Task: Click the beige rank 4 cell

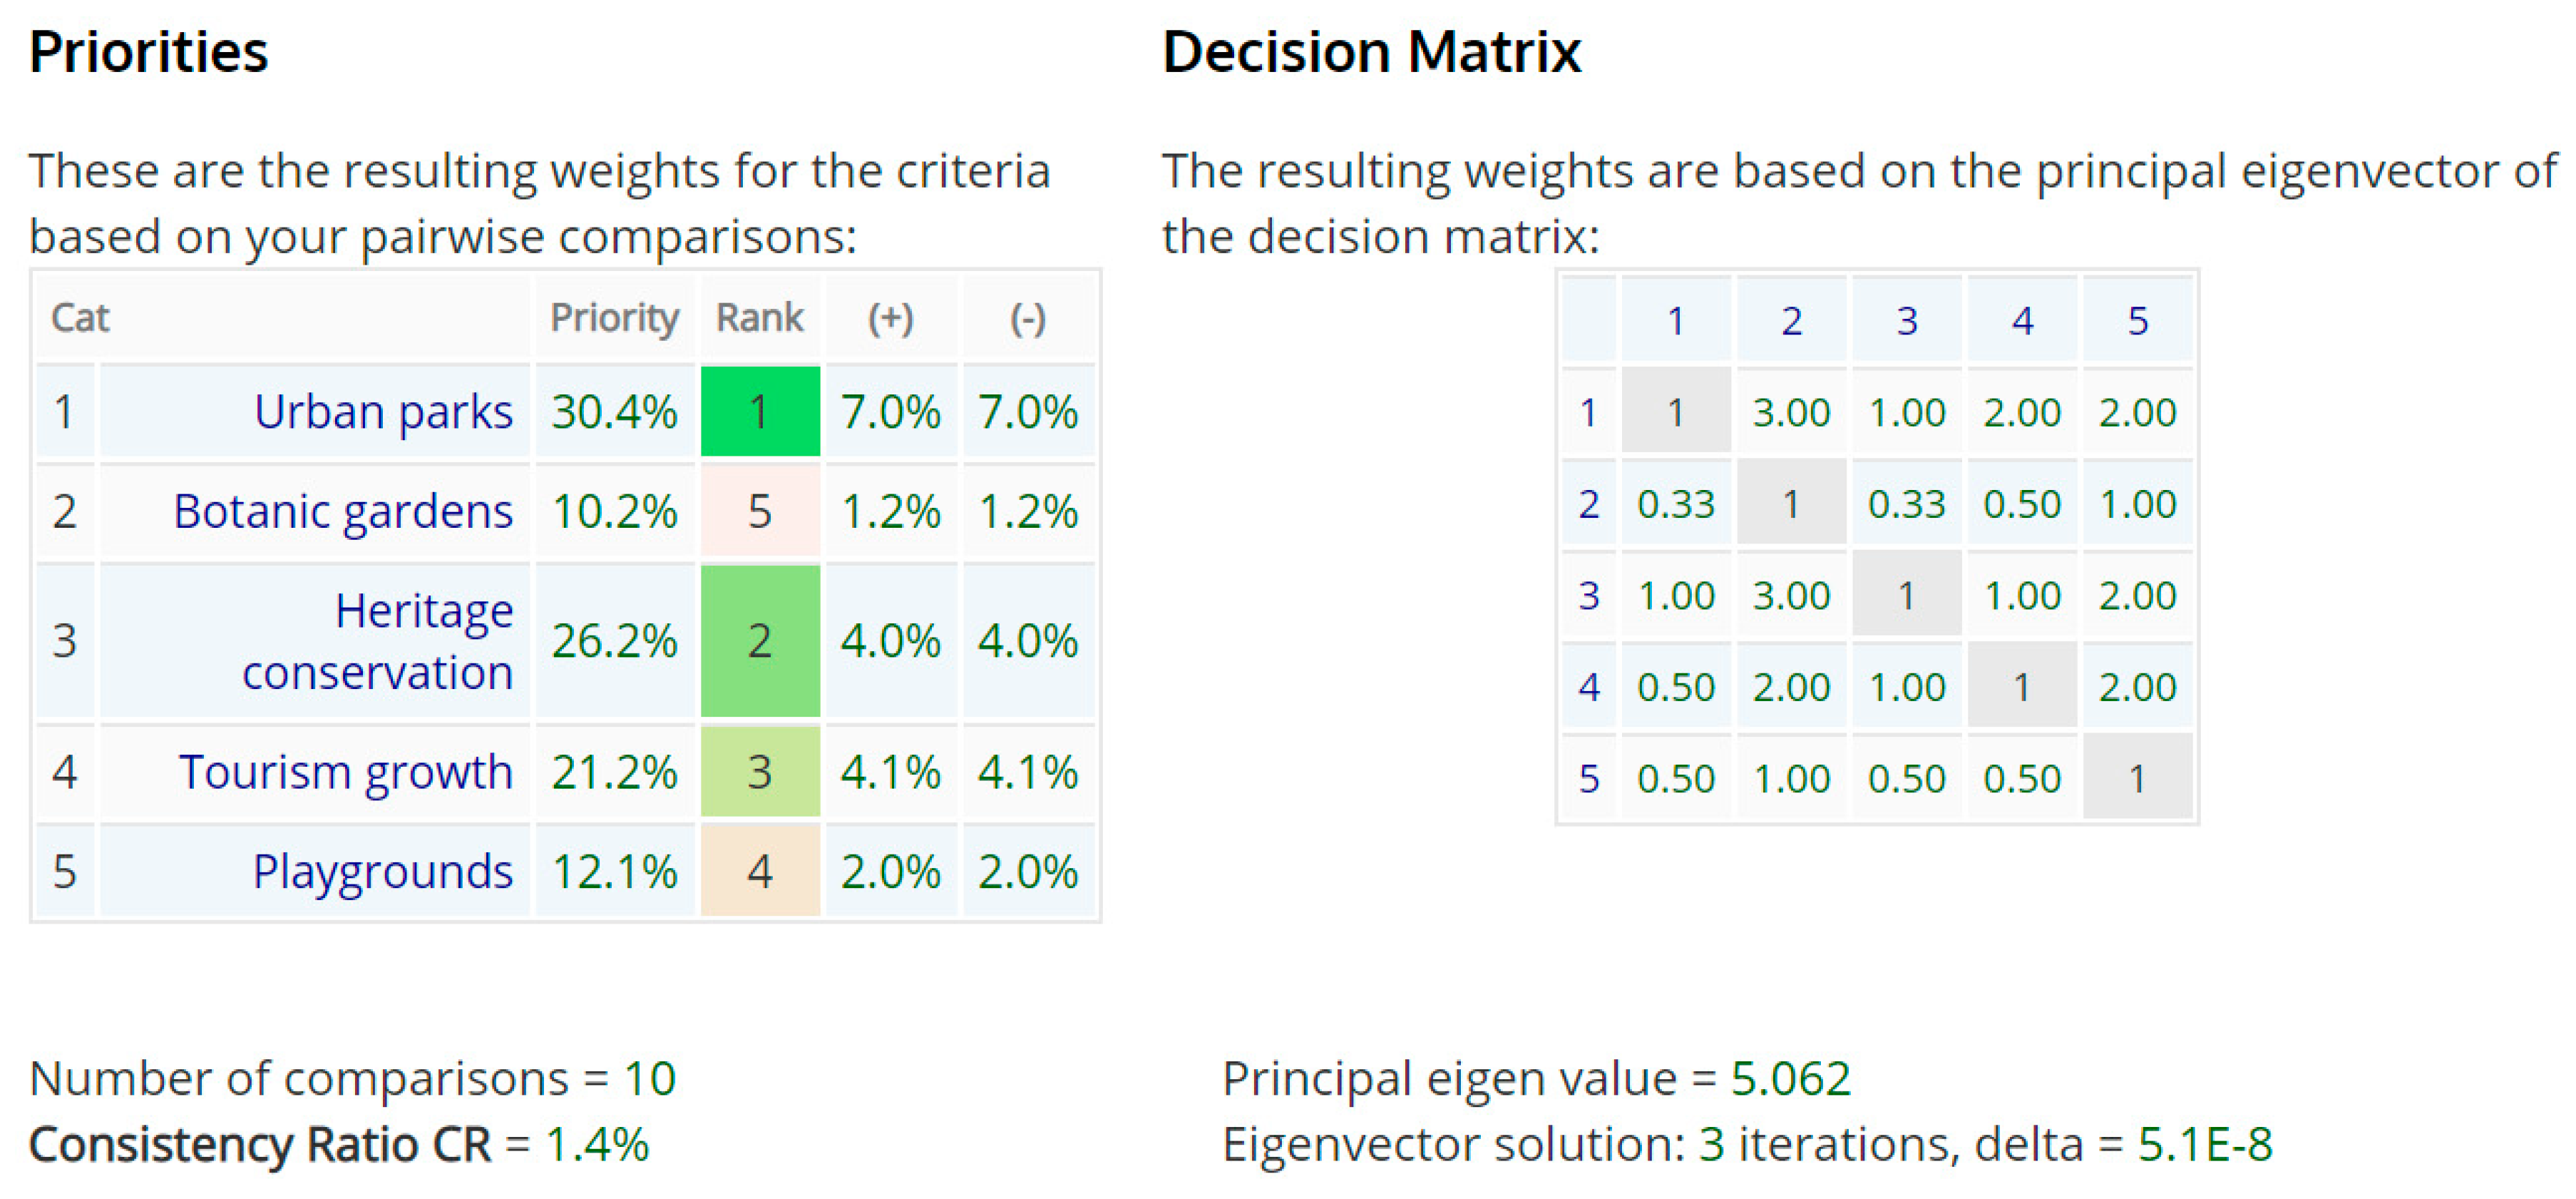Action: 760,871
